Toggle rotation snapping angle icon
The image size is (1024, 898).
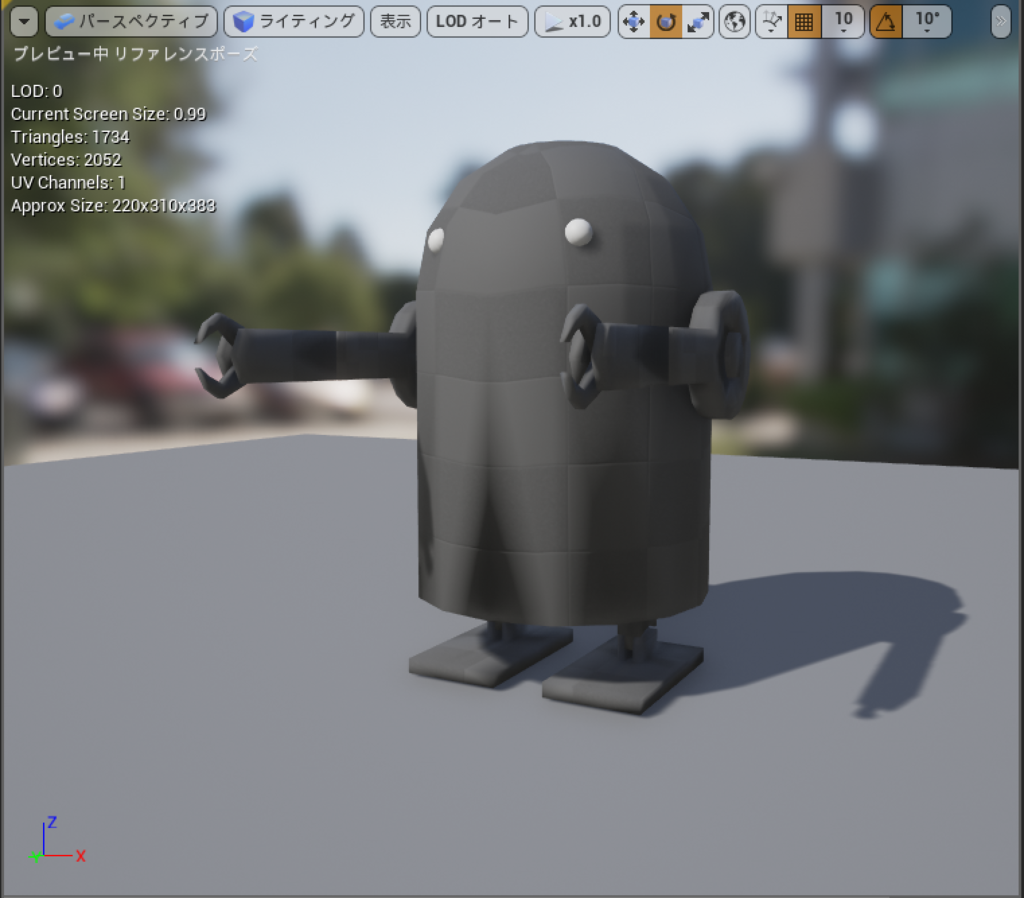tap(886, 22)
